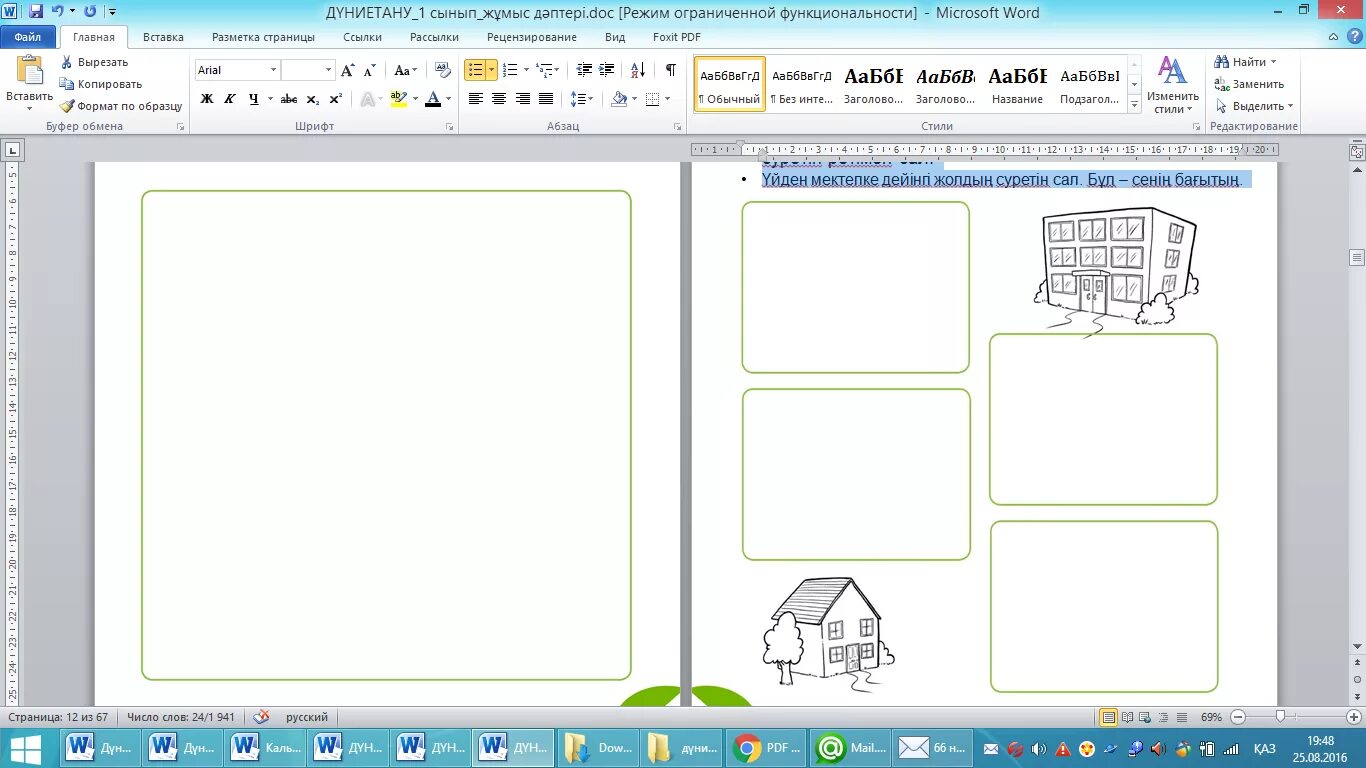
Task: Toggle bold formatting (Ж)
Action: click(207, 99)
